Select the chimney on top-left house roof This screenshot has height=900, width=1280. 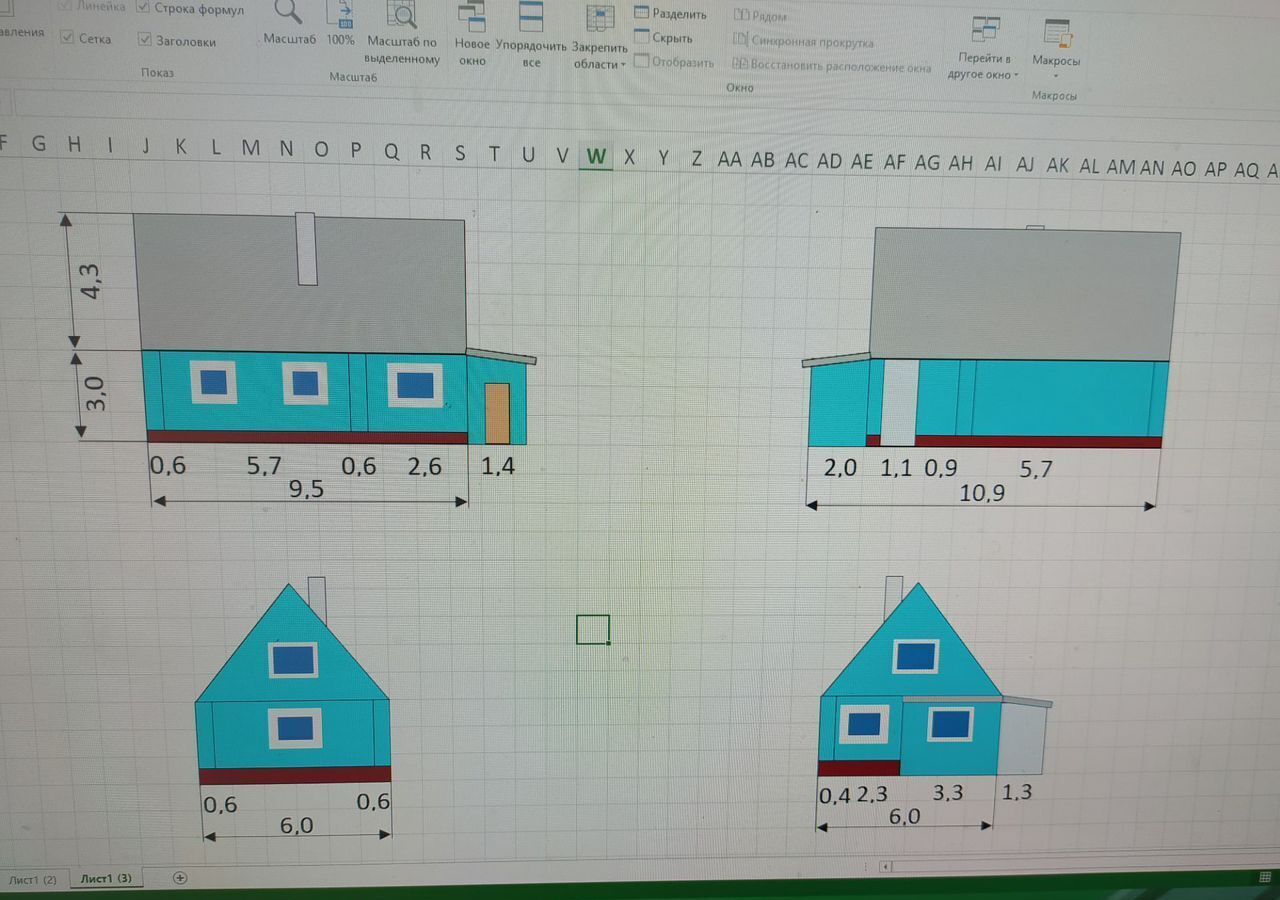coord(307,248)
